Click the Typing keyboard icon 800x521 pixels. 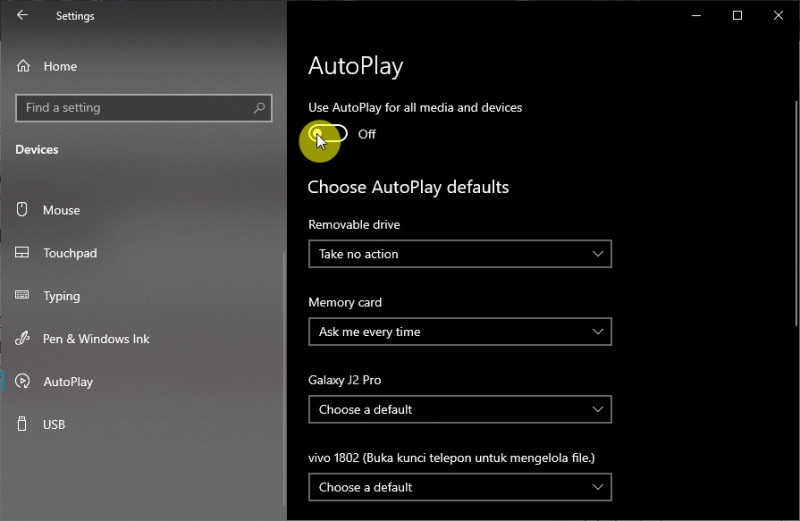tap(23, 296)
